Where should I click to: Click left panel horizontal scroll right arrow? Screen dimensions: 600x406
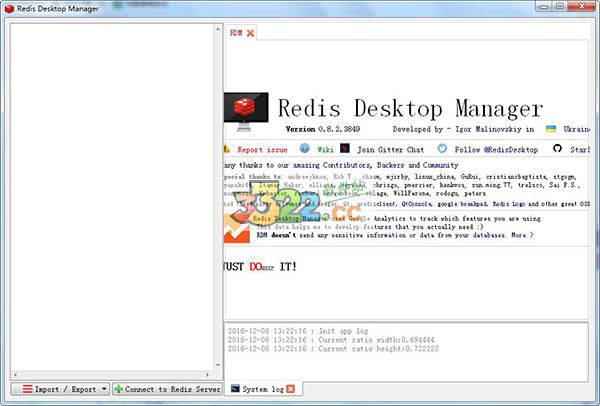coord(207,375)
